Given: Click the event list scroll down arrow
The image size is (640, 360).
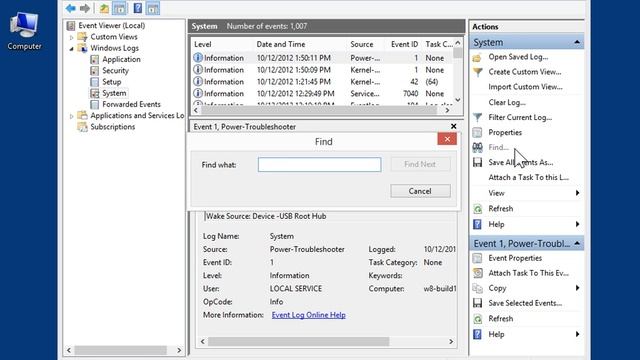Looking at the screenshot, I should click(458, 100).
